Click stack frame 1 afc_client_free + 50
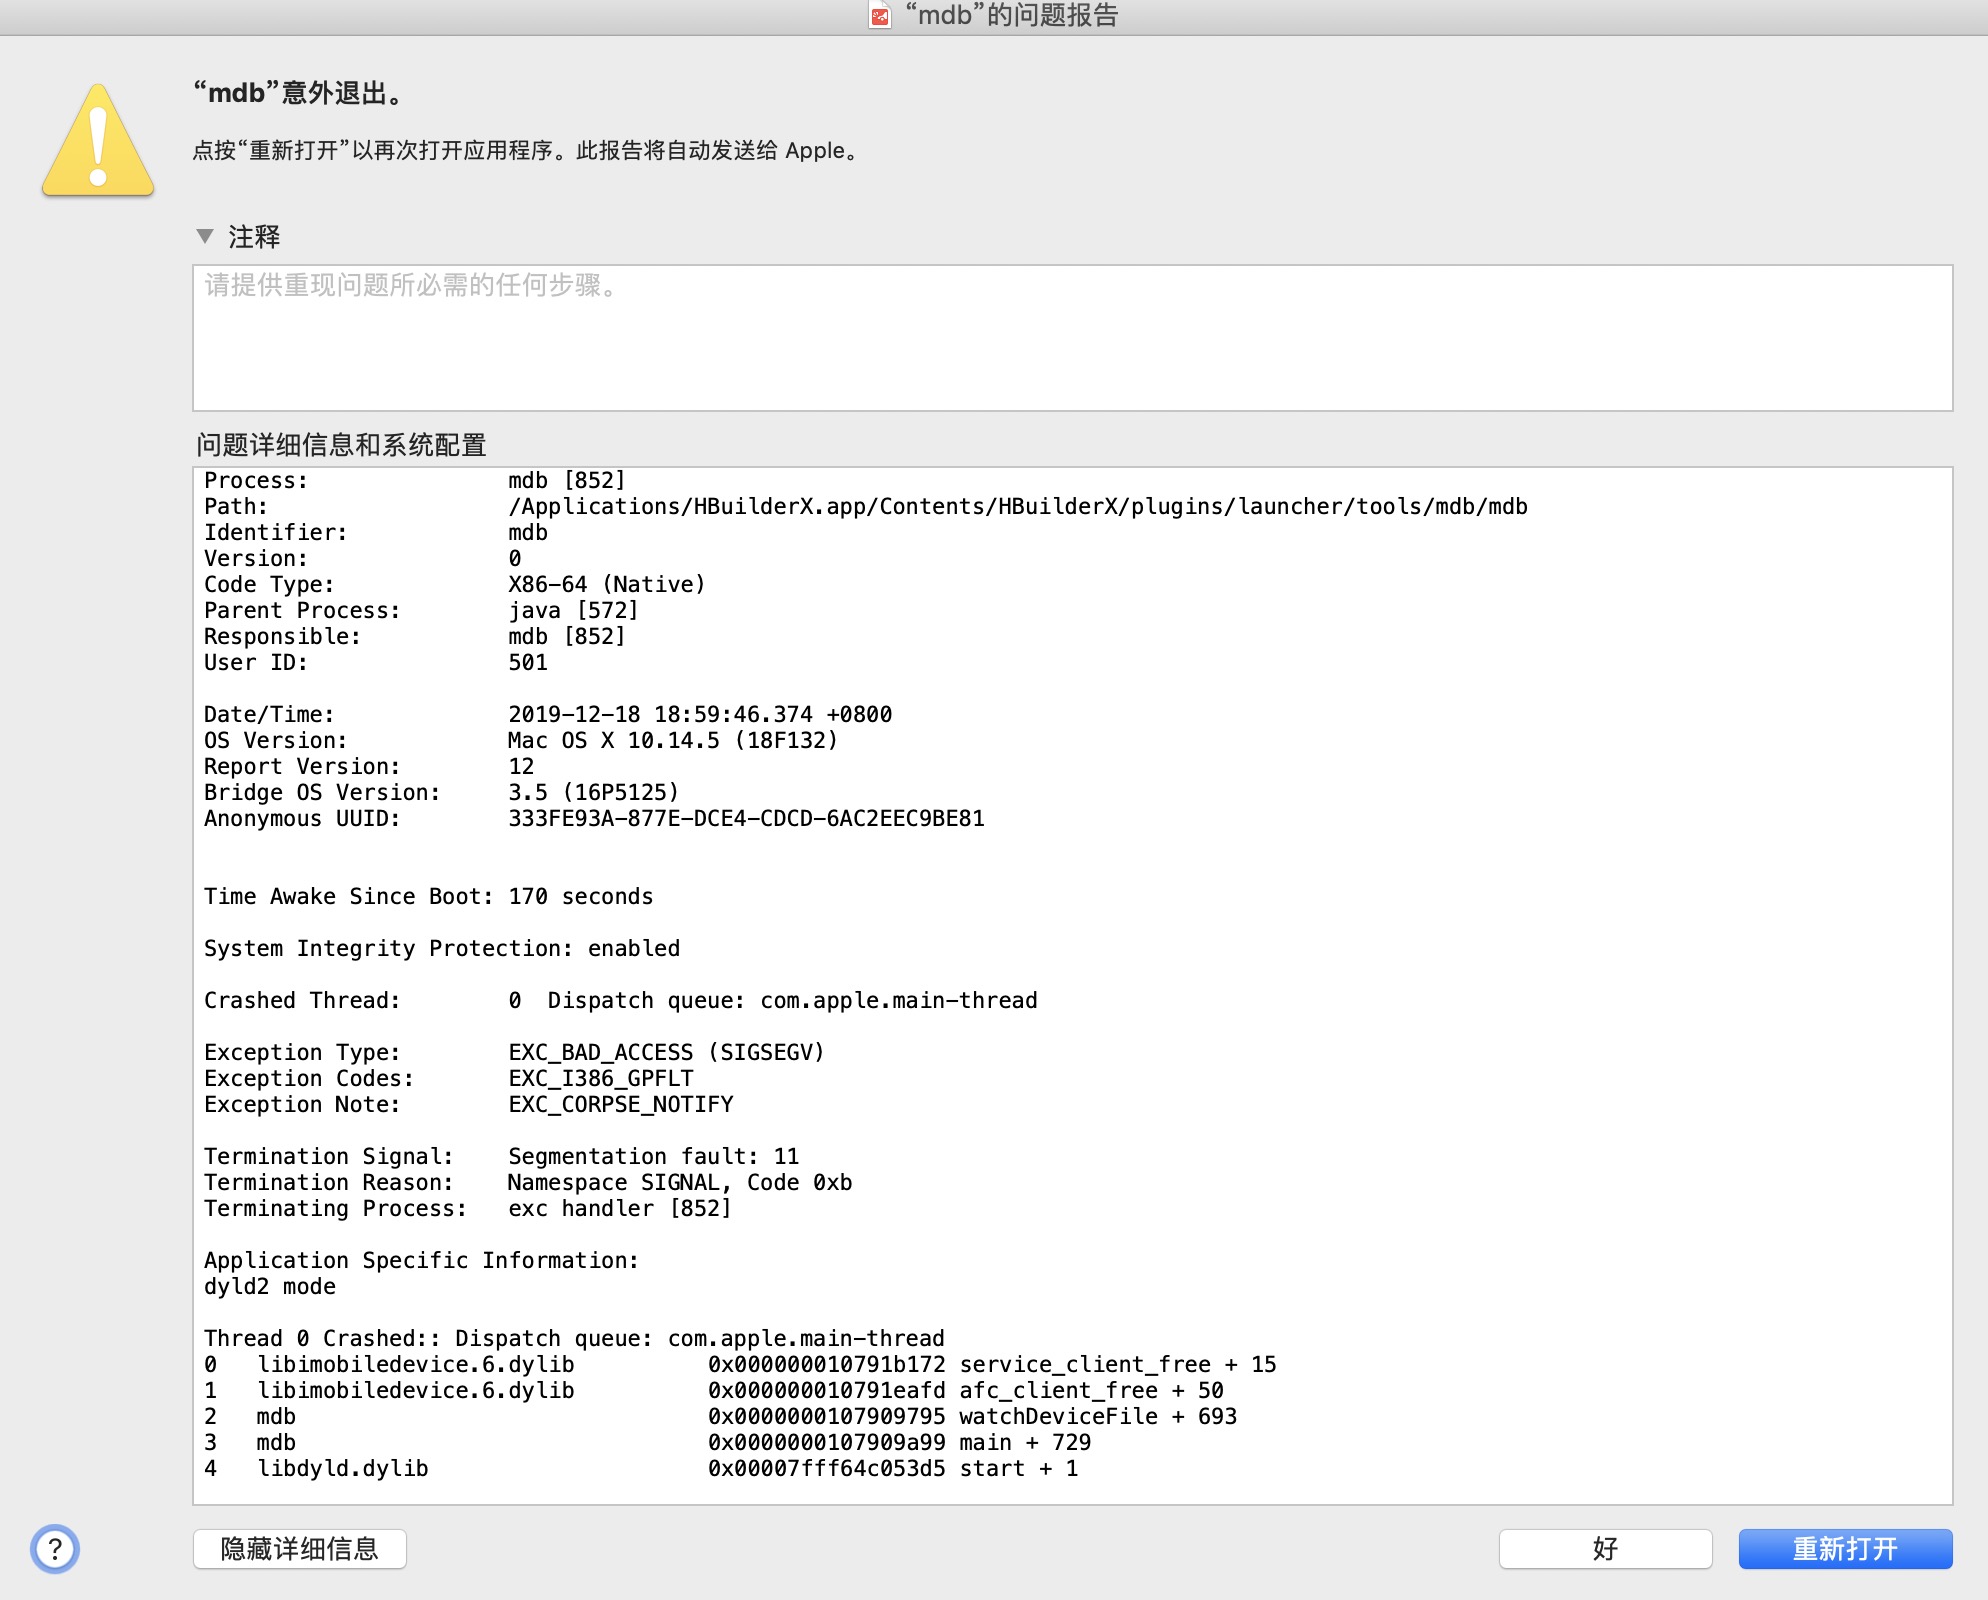Screen dimensions: 1988x1600 [x=714, y=1391]
